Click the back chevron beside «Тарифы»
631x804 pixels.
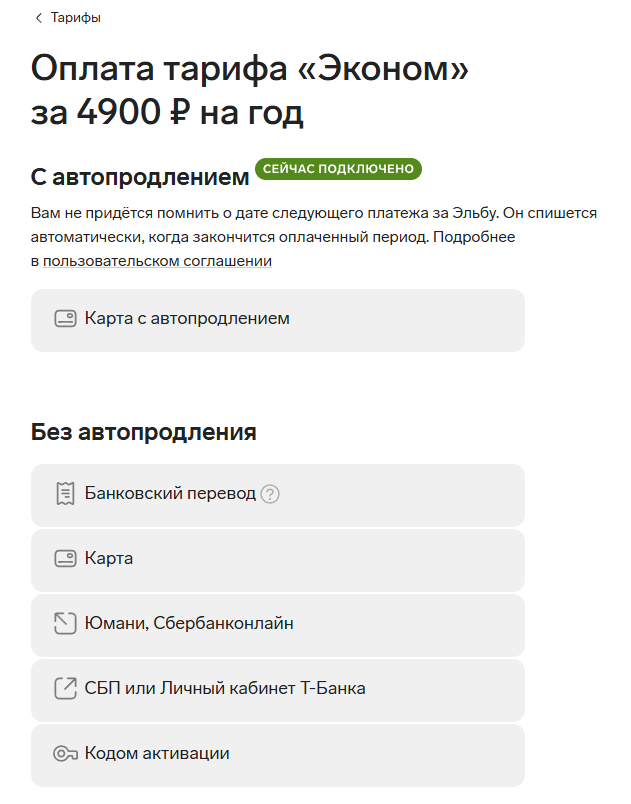(x=38, y=17)
